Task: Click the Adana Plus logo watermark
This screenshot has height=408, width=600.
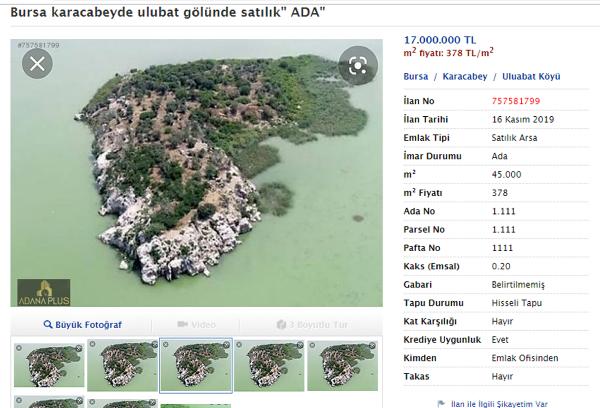Action: click(x=44, y=292)
